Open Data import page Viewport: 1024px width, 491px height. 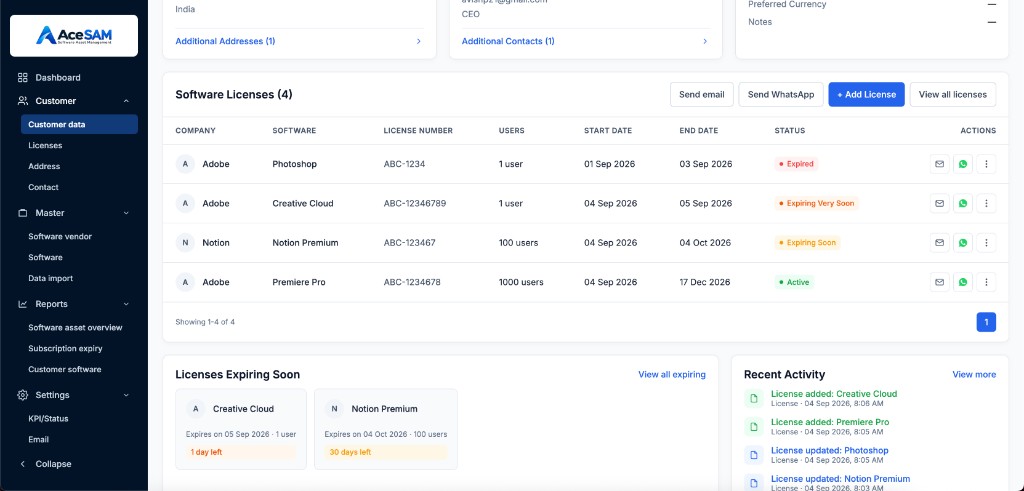click(x=50, y=278)
